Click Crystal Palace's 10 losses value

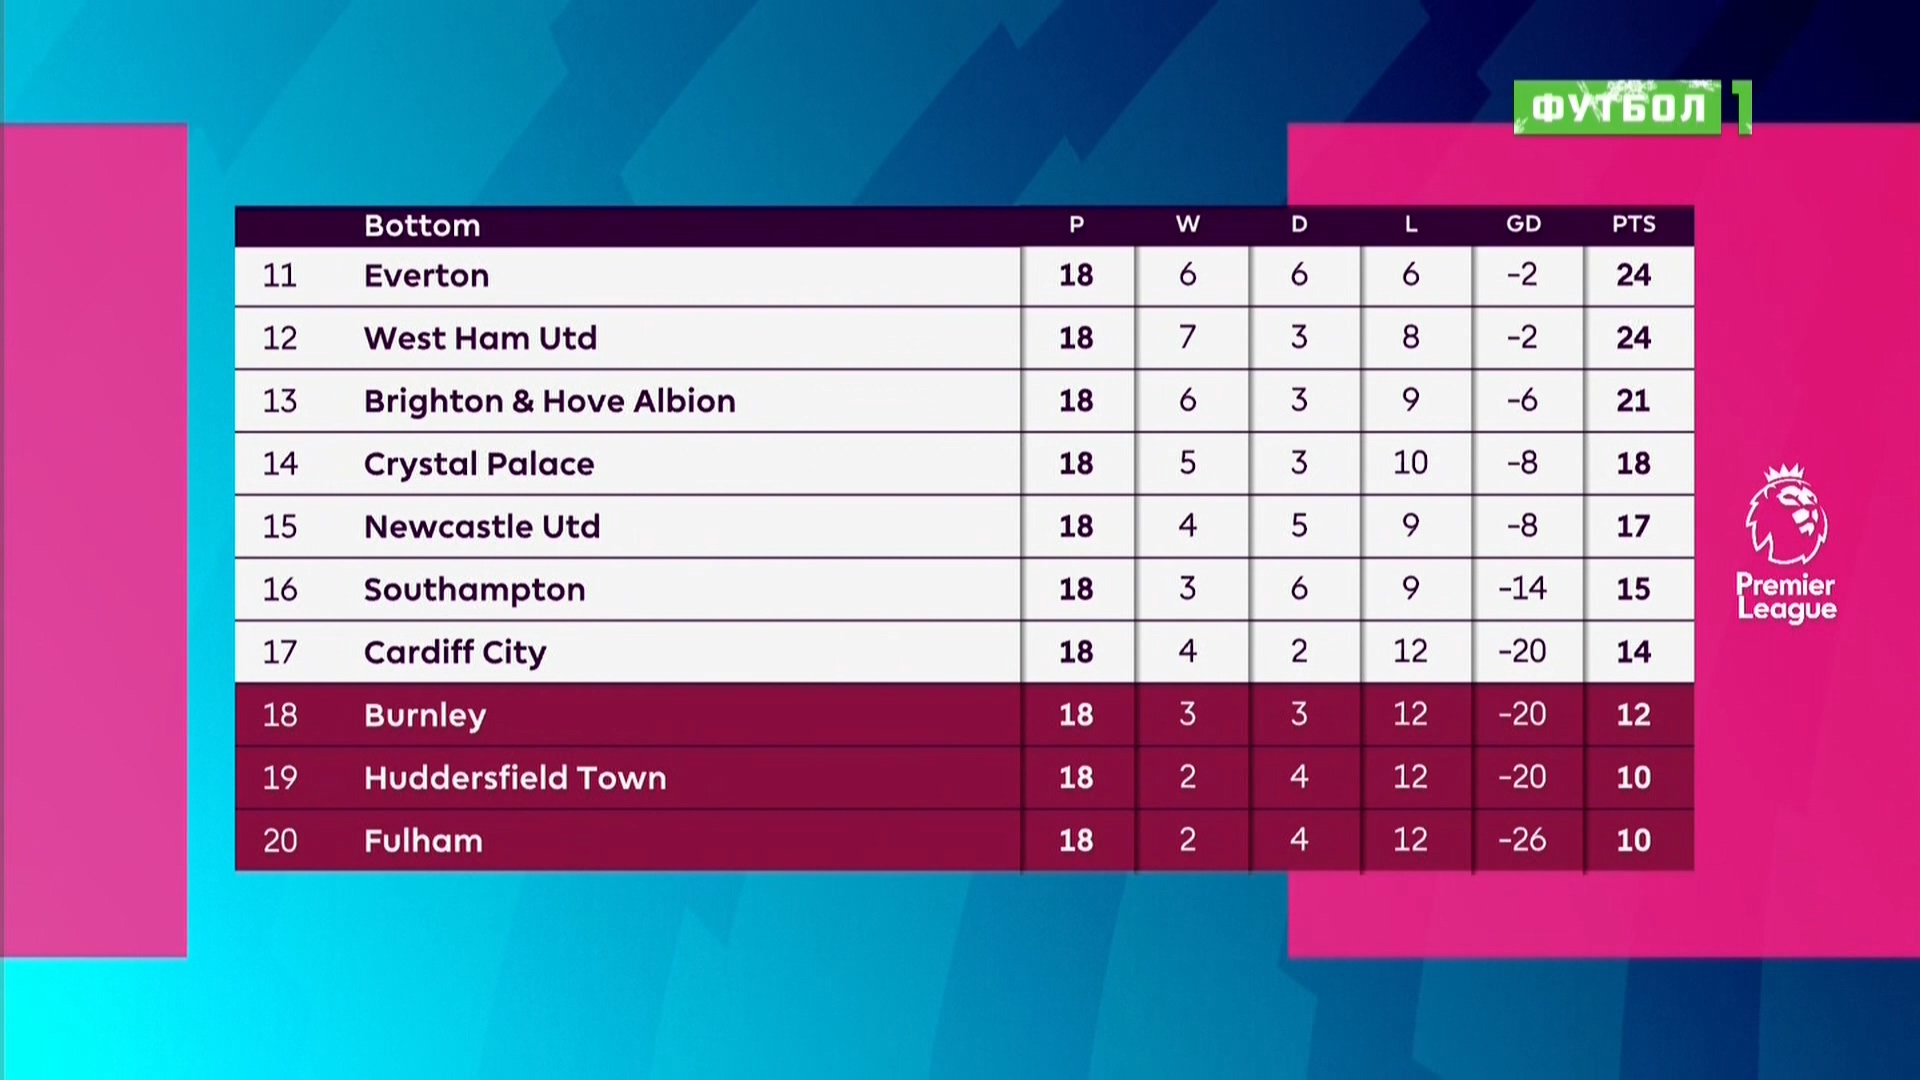[1410, 463]
